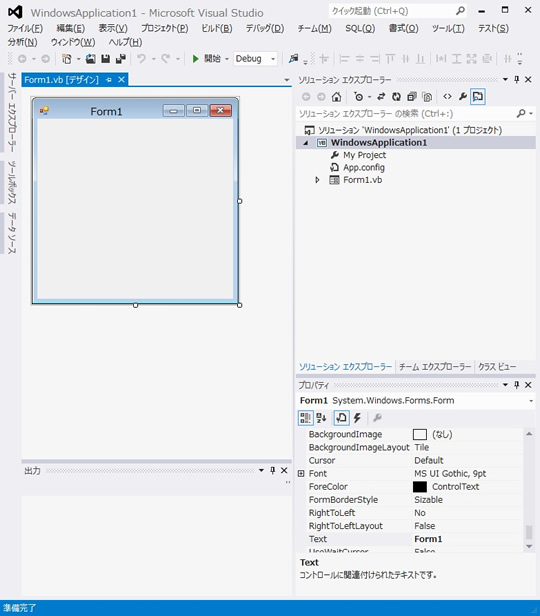Open the サーバー エクスプローラー side tab

(x=12, y=112)
